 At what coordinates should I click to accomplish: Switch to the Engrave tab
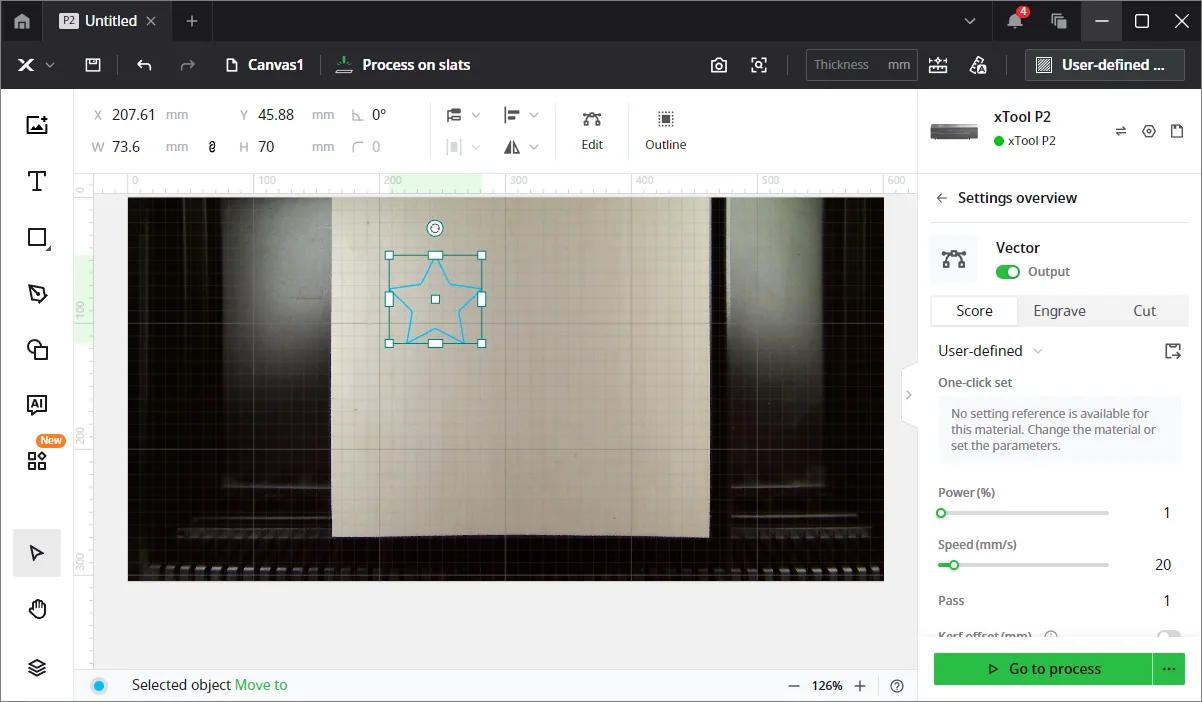click(1059, 311)
